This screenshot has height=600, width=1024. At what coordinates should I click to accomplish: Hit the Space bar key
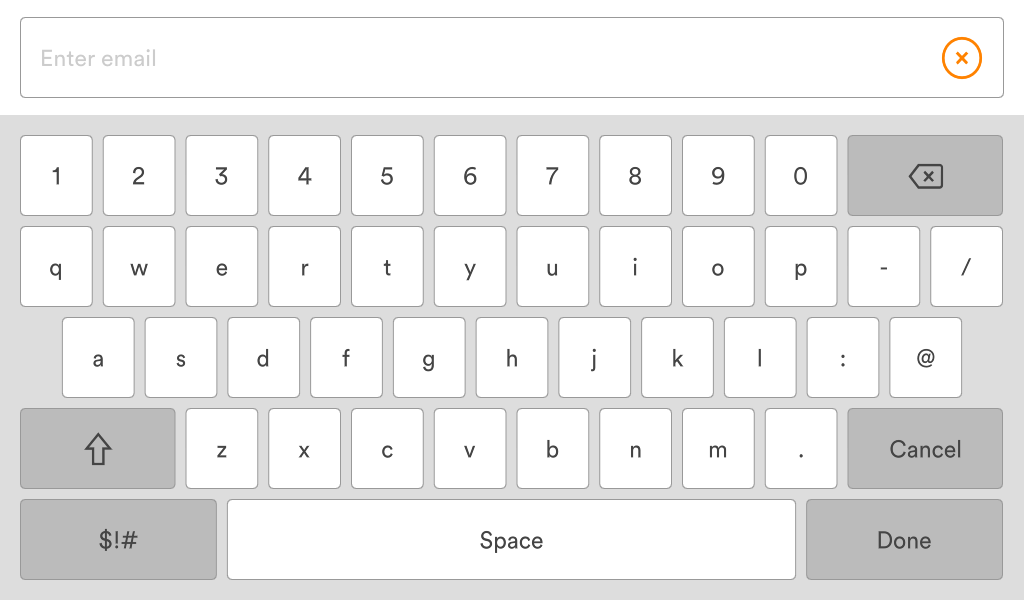click(511, 540)
